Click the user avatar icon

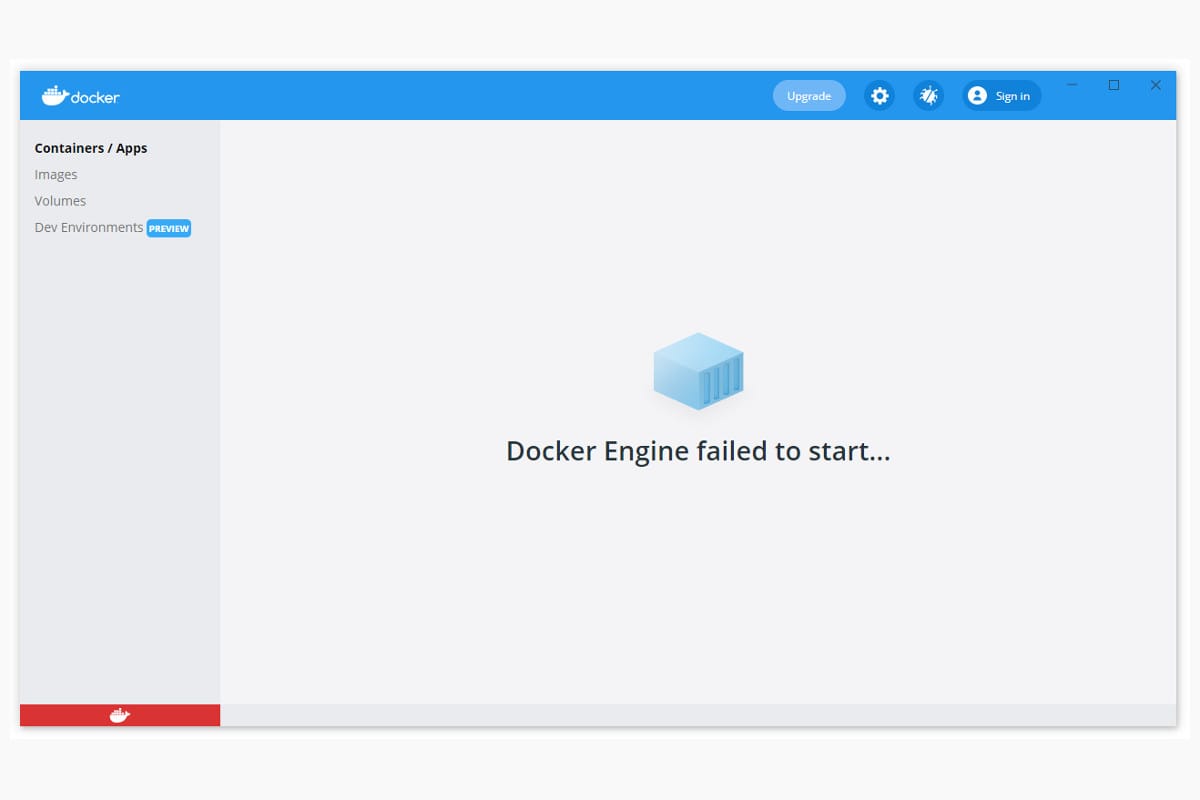(x=977, y=96)
